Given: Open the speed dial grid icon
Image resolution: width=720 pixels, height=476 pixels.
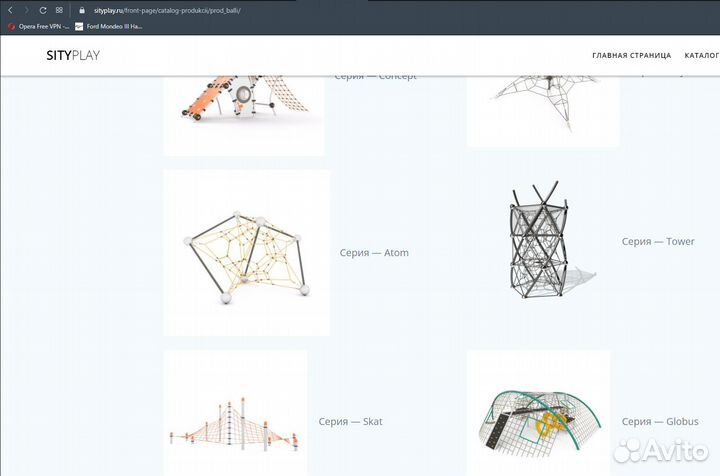Looking at the screenshot, I should 59,10.
